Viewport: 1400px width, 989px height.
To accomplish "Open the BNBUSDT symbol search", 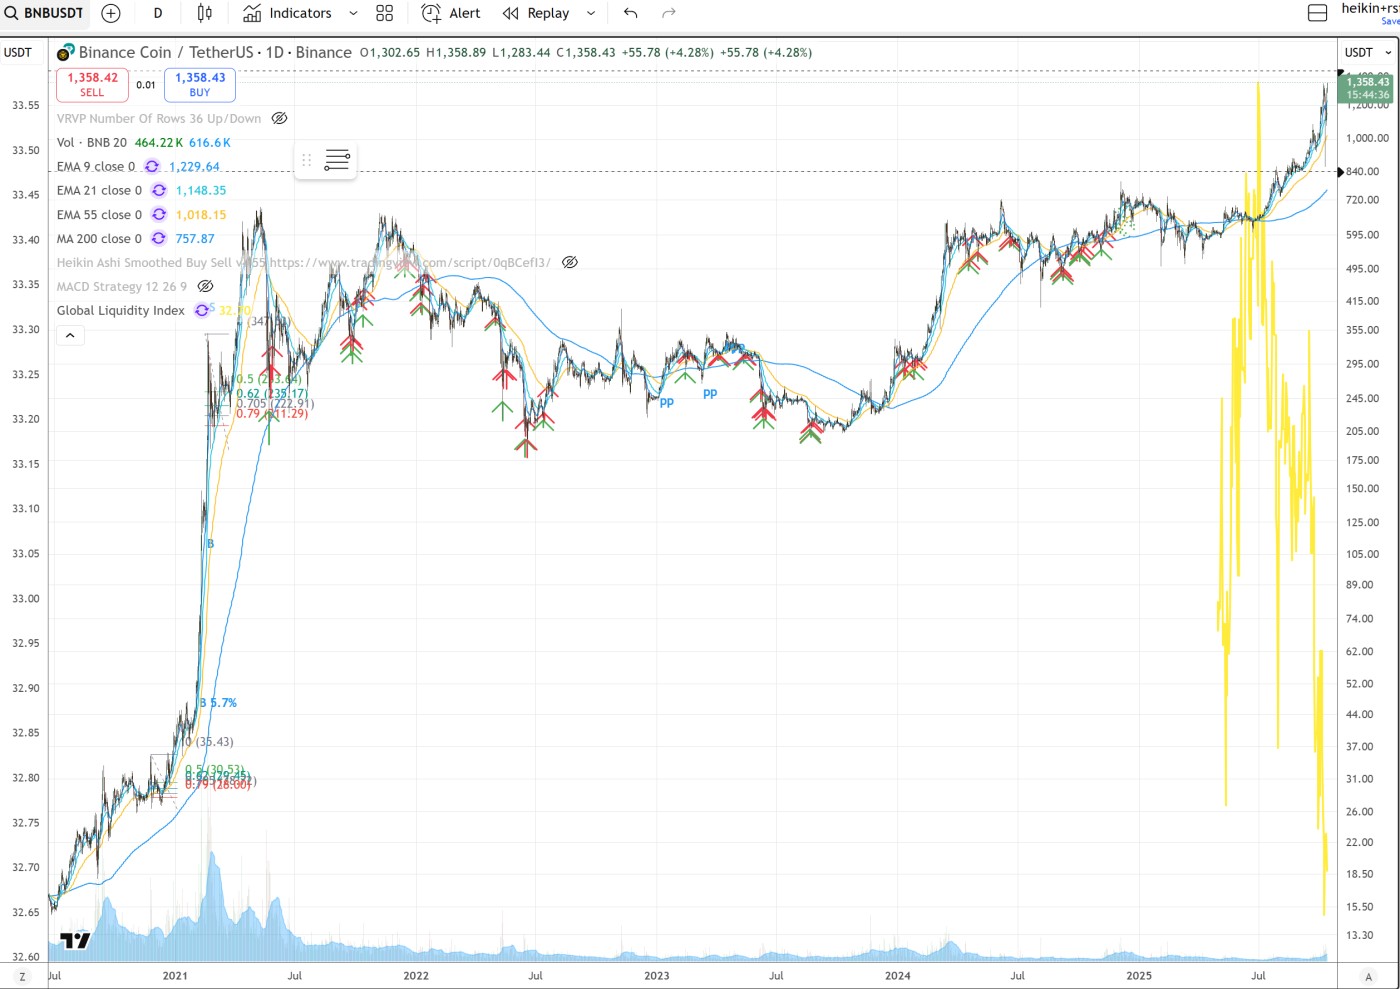I will click(x=45, y=13).
